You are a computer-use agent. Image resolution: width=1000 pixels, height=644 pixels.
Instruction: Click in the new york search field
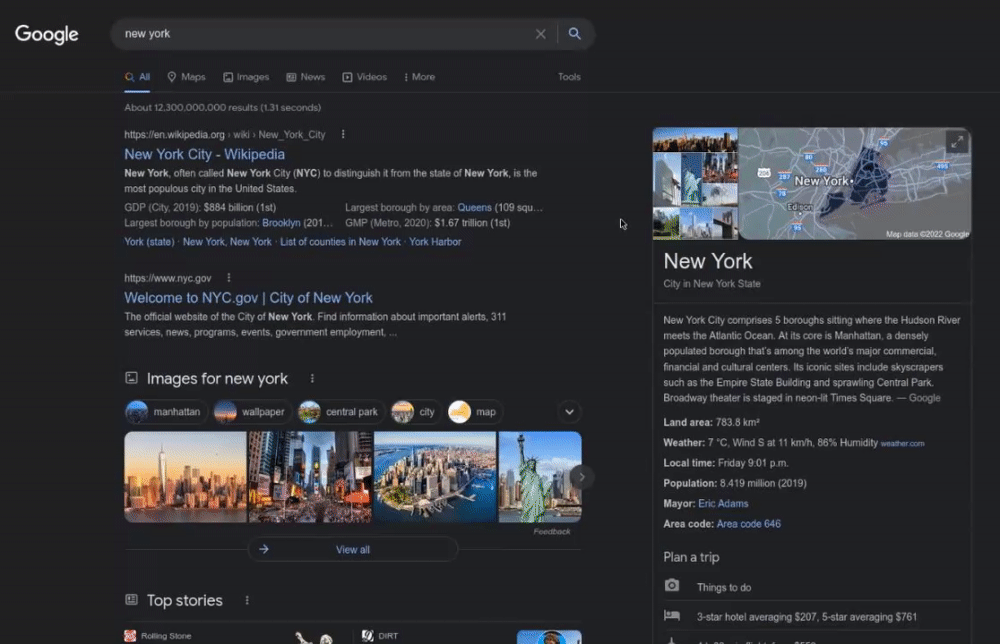pos(325,34)
